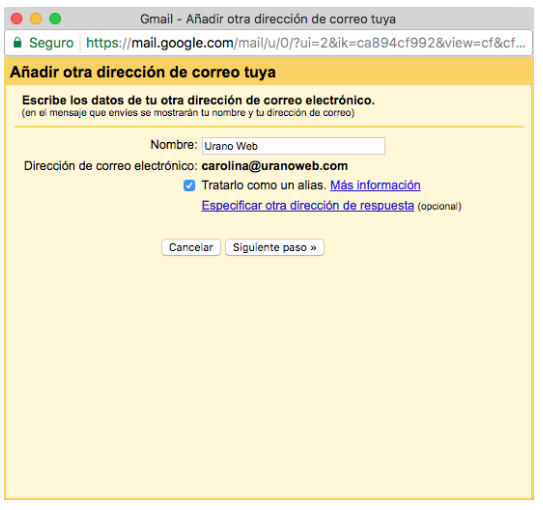Click "Especificar otra dirección de respuesta" link
Image resolution: width=543 pixels, height=510 pixels.
coord(308,206)
